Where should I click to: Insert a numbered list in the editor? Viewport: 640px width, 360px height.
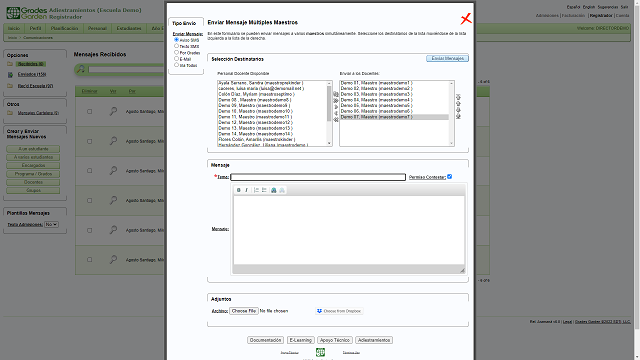pos(256,190)
